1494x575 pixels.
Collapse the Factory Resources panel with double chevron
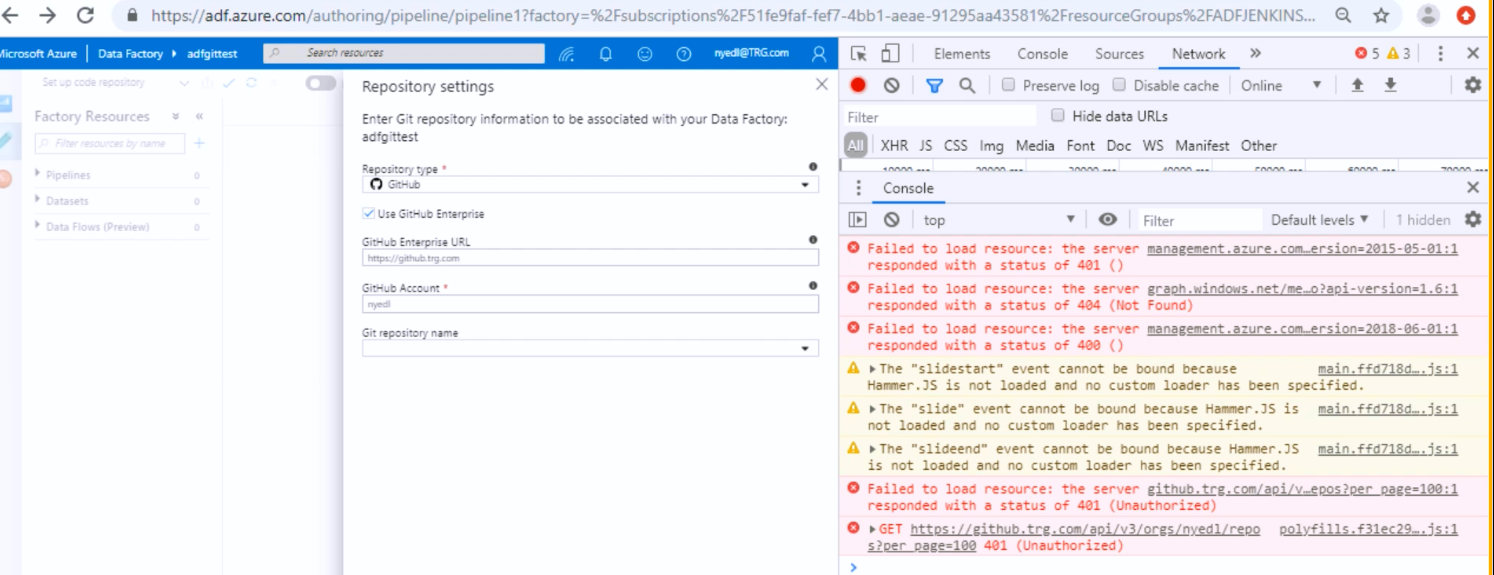click(199, 116)
